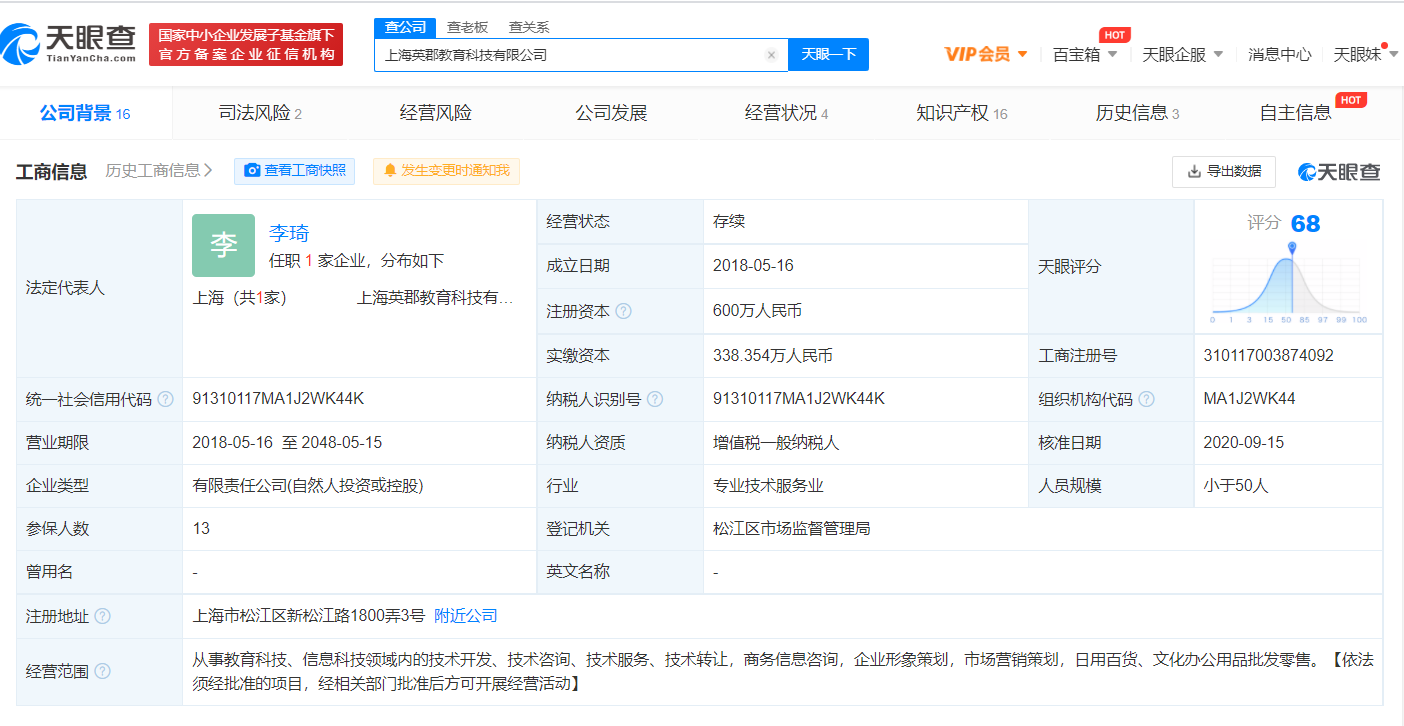Click the download icon in 导出数据

tap(1194, 171)
